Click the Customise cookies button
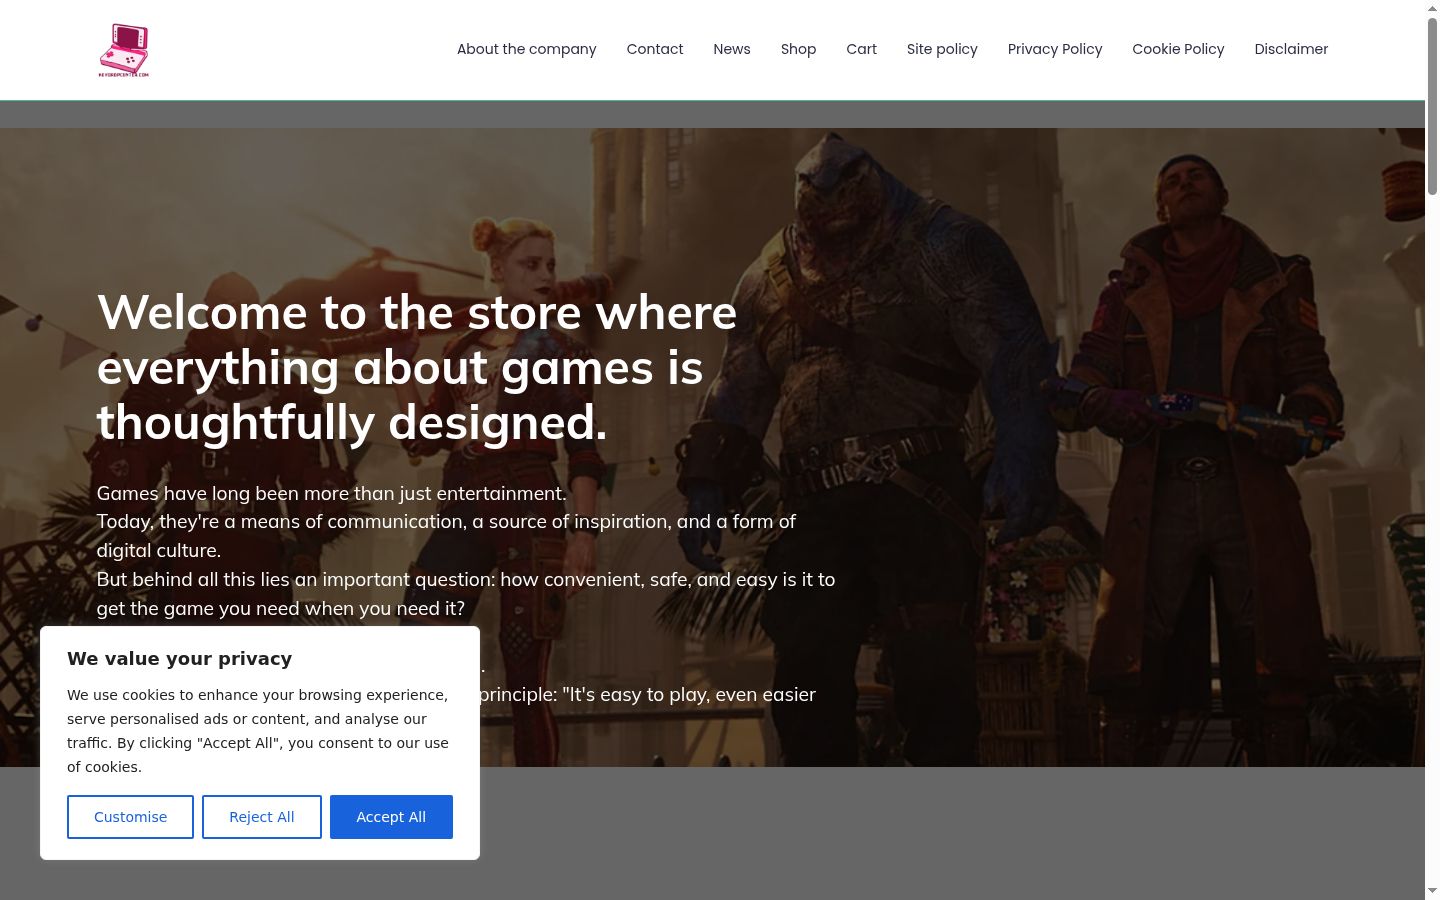Screen dimensions: 1440x900 [130, 817]
